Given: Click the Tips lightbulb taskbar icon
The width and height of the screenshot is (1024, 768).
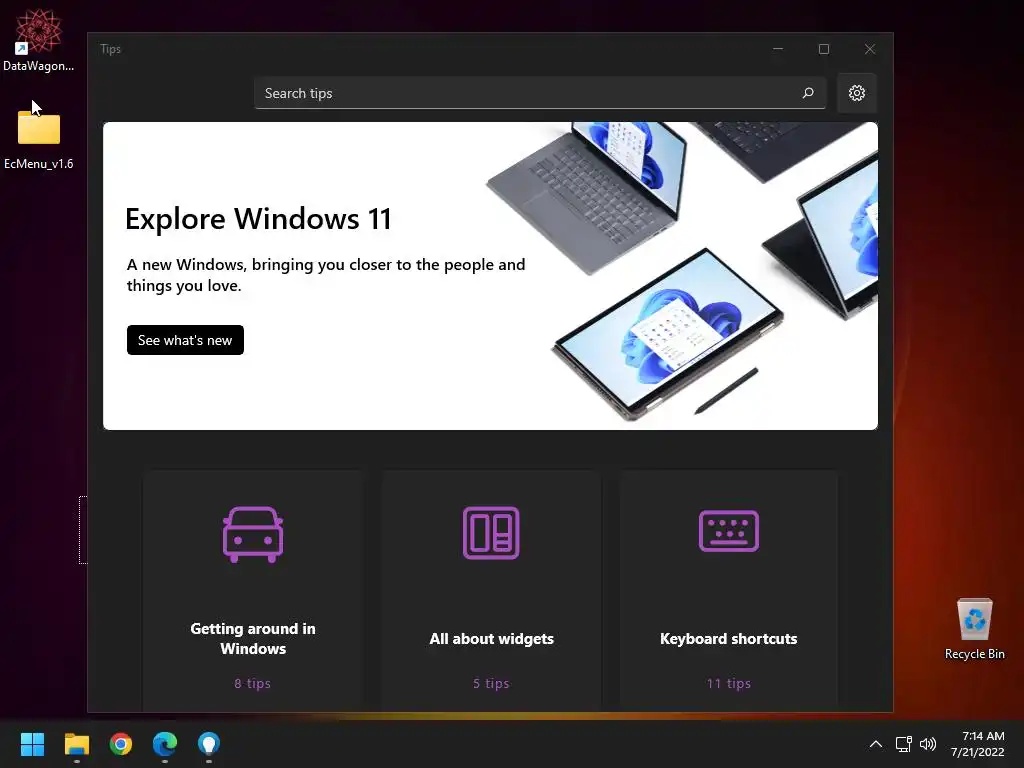Looking at the screenshot, I should coord(208,744).
